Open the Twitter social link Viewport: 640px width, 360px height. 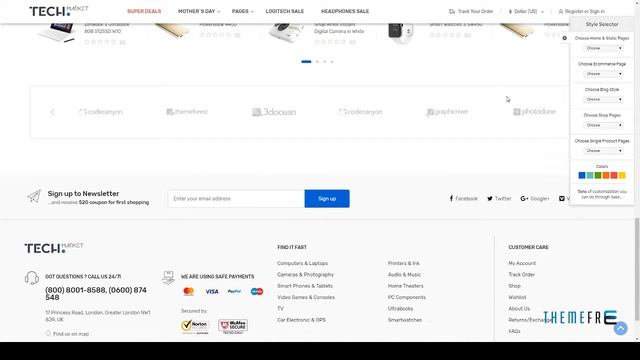[x=499, y=198]
